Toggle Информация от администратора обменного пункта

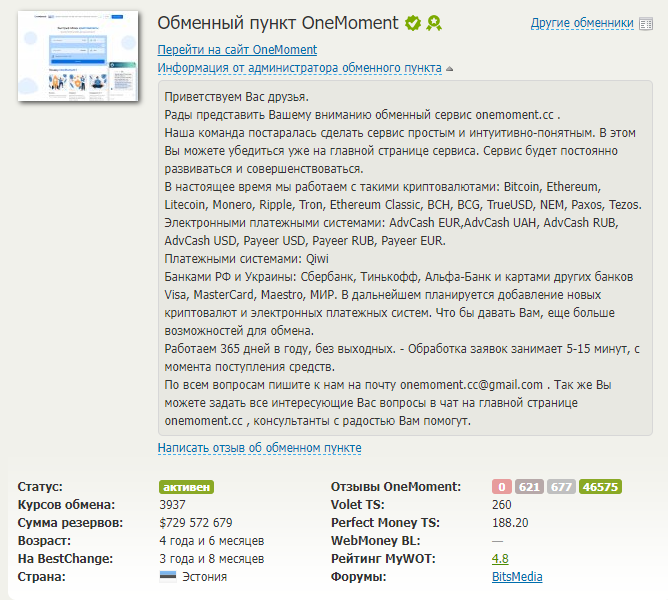point(299,68)
